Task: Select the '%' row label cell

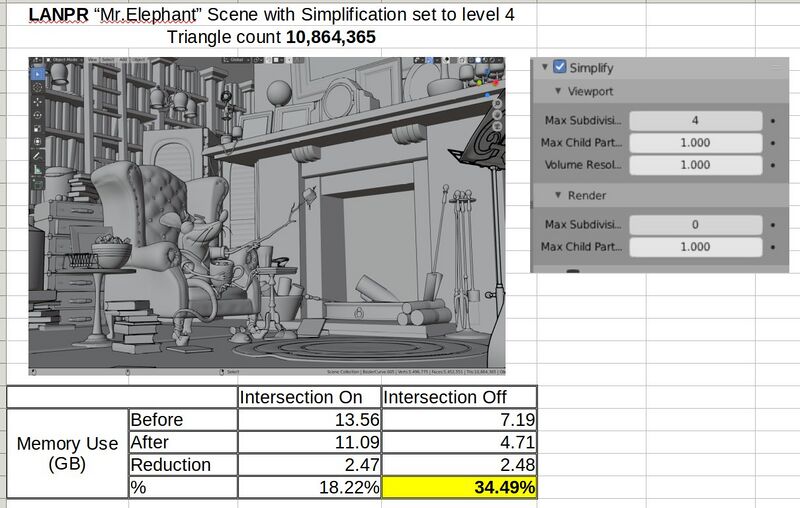Action: (x=183, y=487)
